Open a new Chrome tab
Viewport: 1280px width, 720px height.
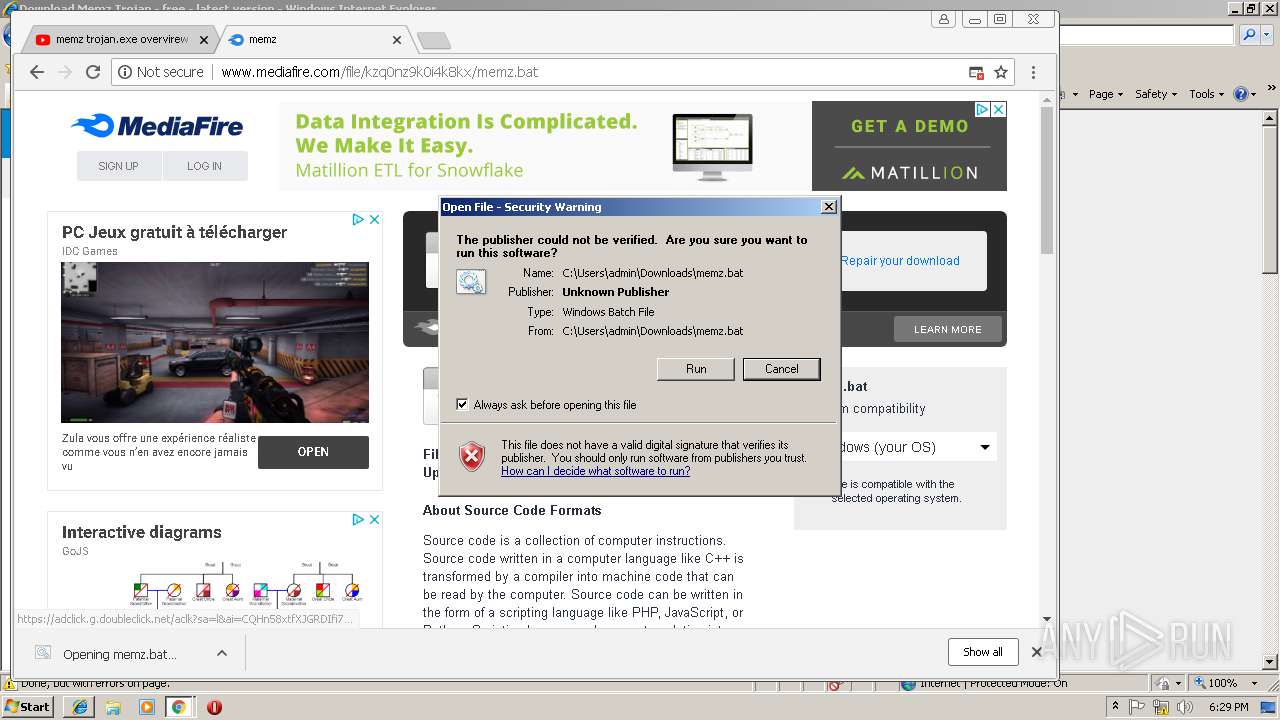point(434,40)
